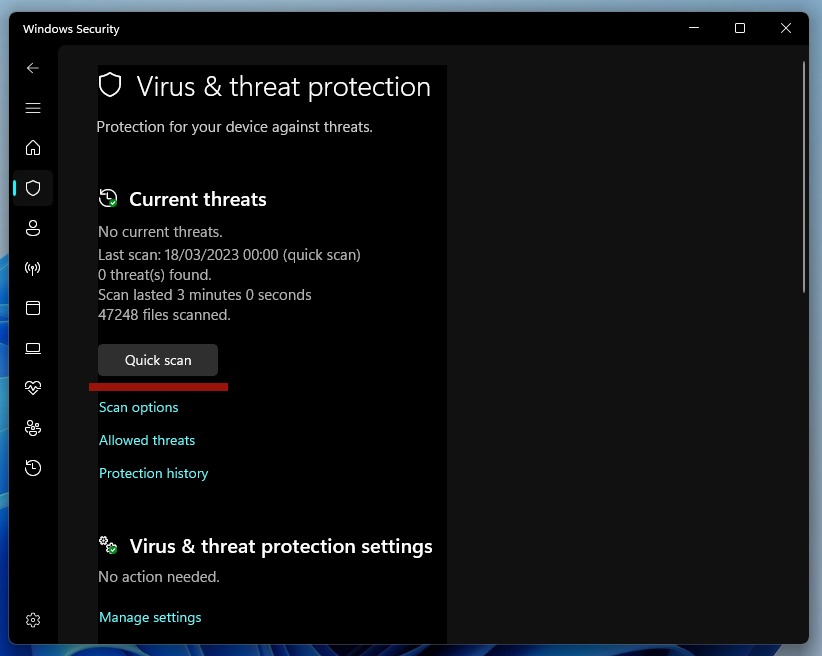Open Protection history clock icon in sidebar

click(x=33, y=468)
